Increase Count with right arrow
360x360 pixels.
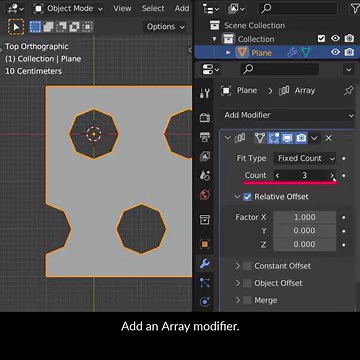(332, 175)
